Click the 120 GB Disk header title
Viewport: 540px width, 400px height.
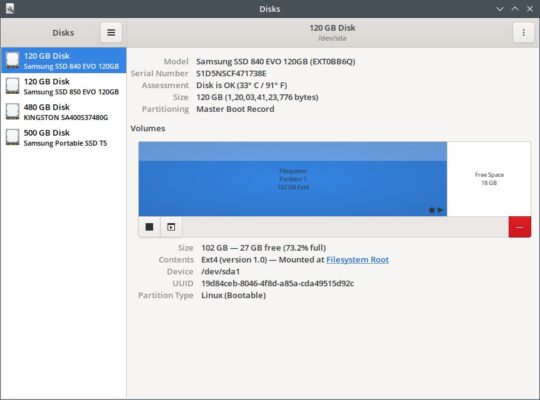point(332,28)
